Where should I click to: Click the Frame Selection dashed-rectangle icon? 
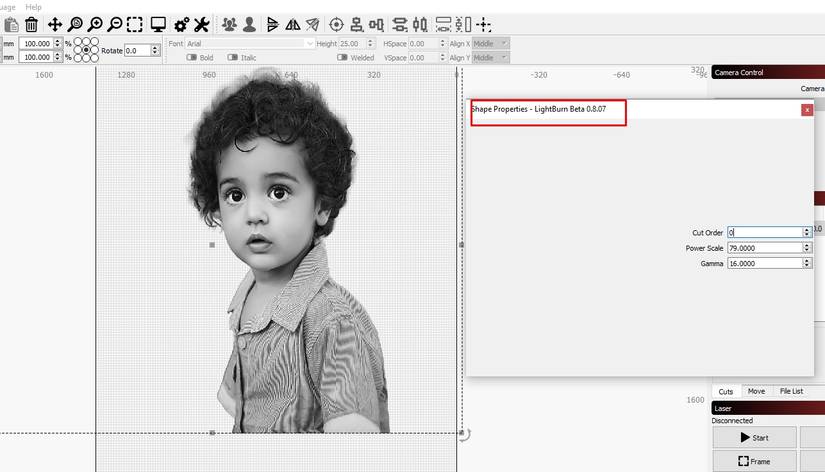click(135, 25)
